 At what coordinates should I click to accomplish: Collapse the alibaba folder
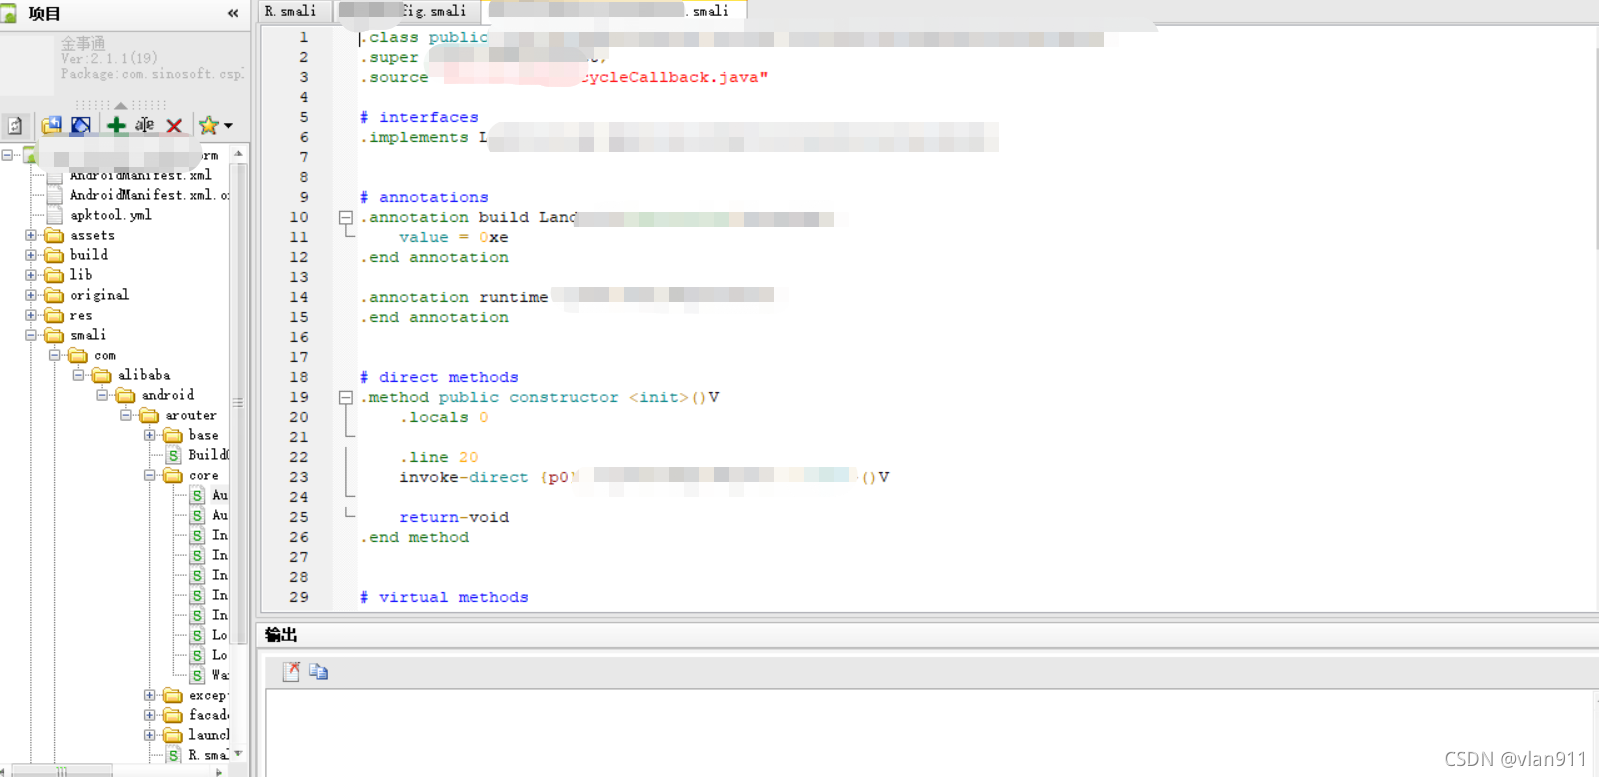click(79, 375)
